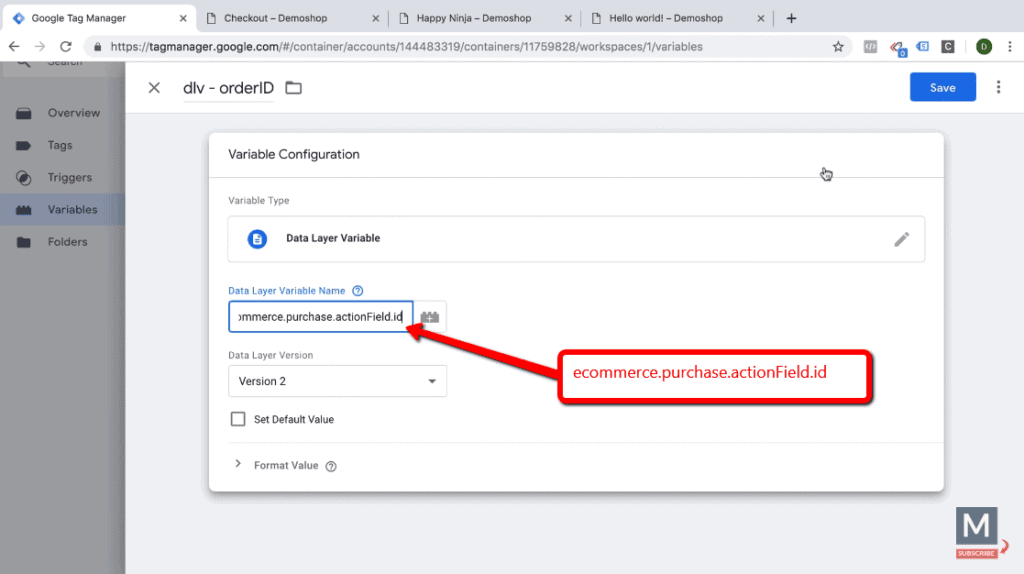This screenshot has height=574, width=1024.
Task: Go back in browser history
Action: 14,46
